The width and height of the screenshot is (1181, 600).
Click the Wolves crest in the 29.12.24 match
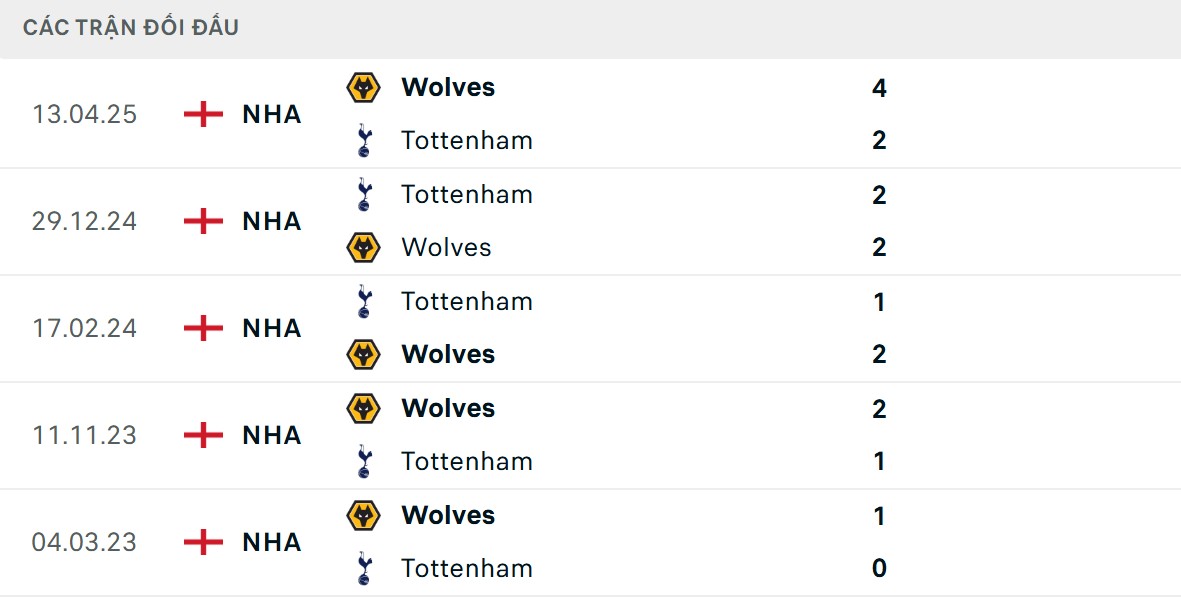click(363, 247)
